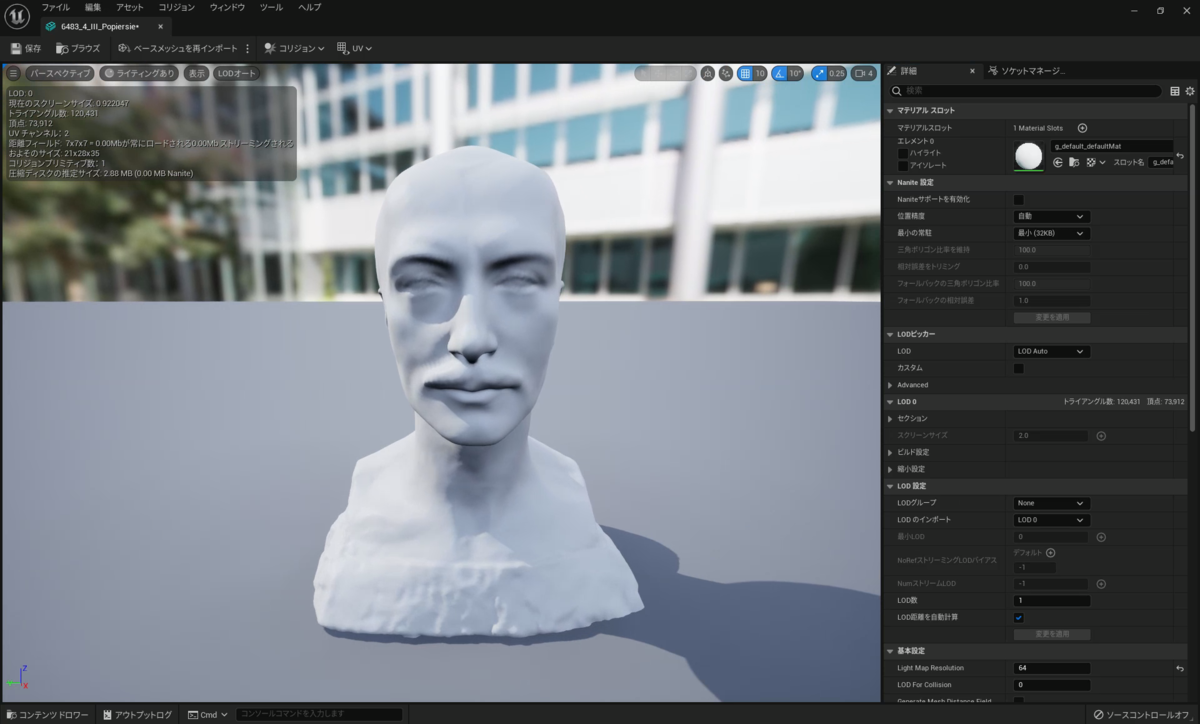Check Naniteサポートを有効化 checkbox
The height and width of the screenshot is (724, 1200).
1019,200
